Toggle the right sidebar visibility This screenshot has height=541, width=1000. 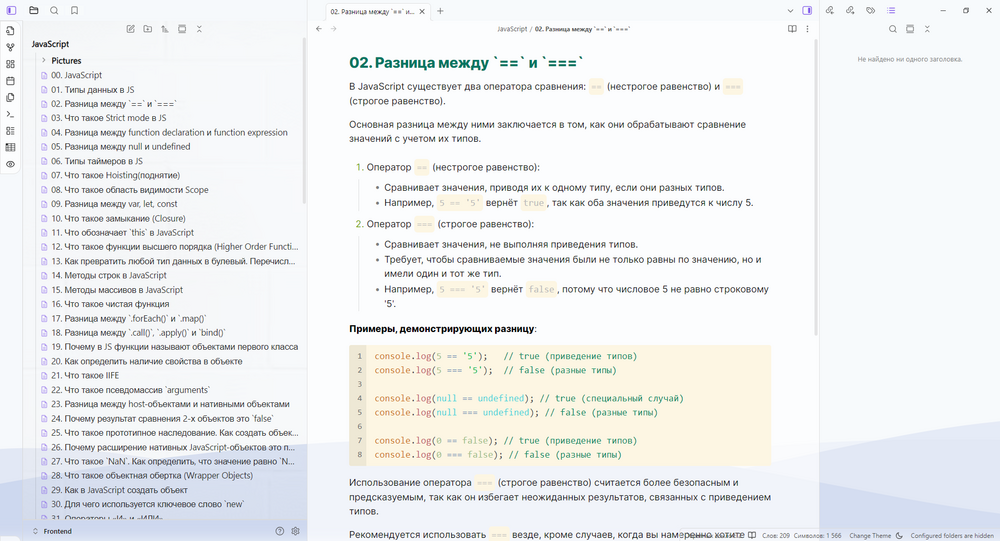click(x=807, y=10)
